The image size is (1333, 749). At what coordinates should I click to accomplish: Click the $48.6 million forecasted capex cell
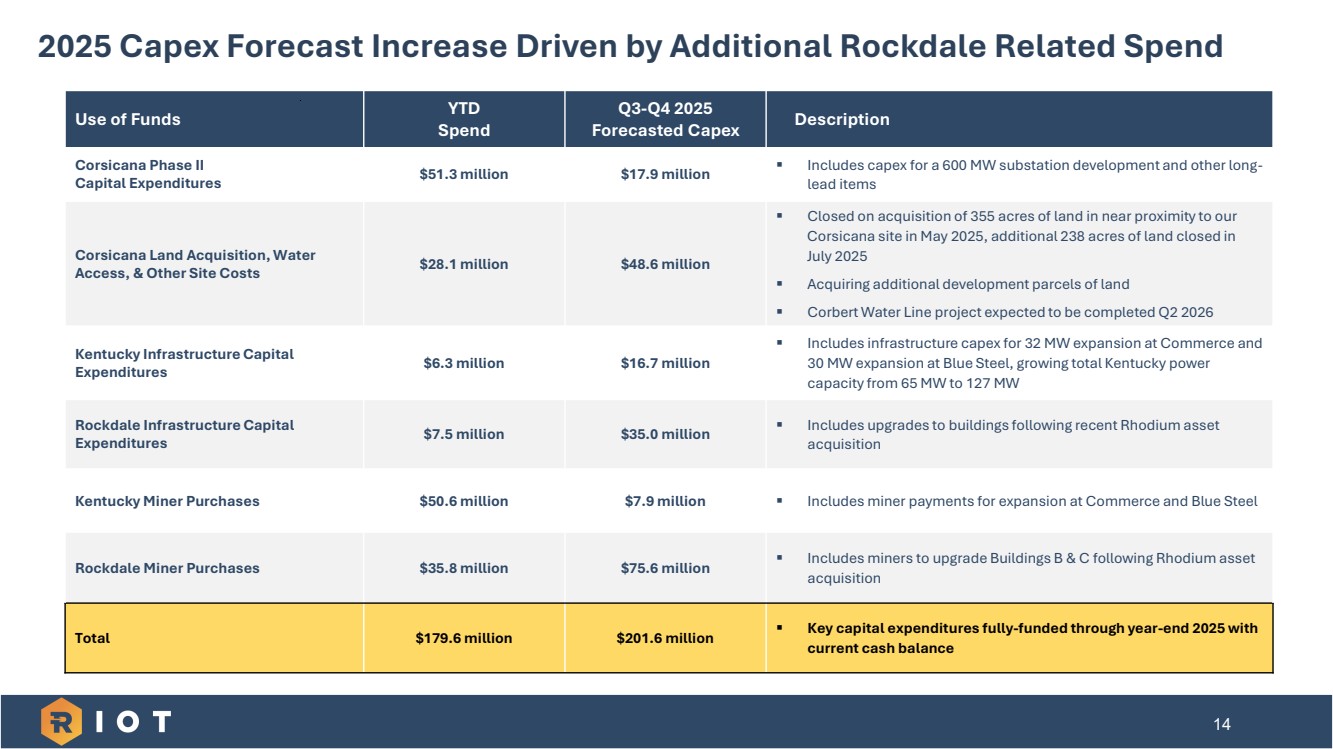click(x=665, y=264)
